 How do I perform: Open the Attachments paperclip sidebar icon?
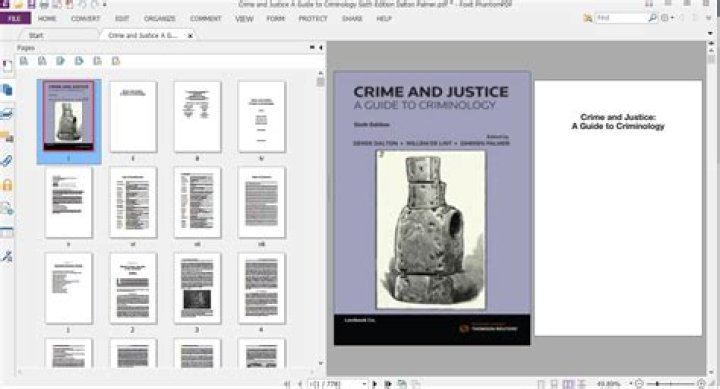point(7,161)
